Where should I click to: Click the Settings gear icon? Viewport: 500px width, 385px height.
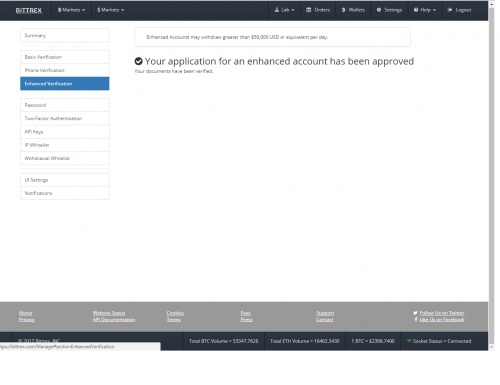click(379, 10)
